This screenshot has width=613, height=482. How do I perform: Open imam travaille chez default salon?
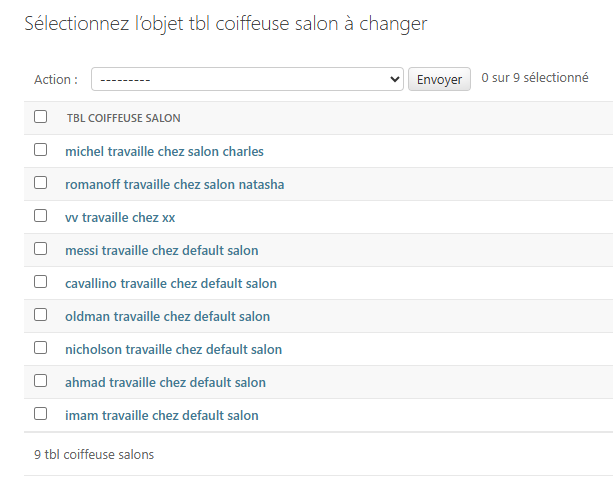[161, 415]
